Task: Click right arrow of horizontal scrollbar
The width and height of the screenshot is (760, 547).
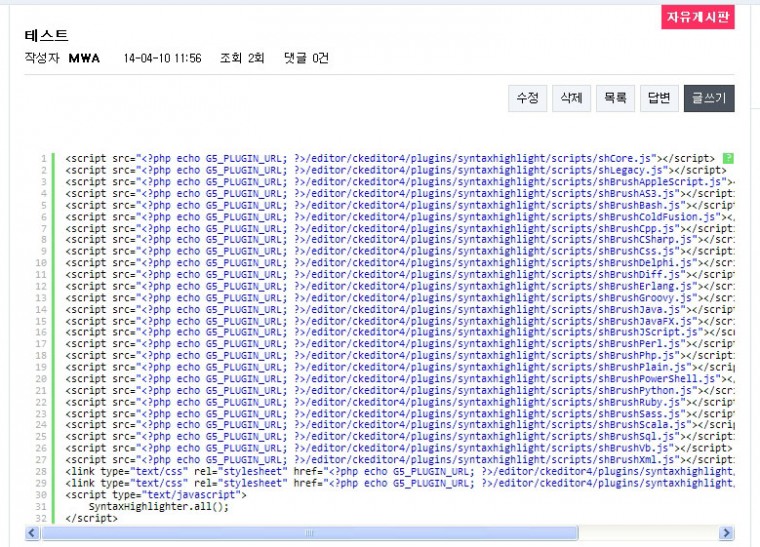Action: click(x=728, y=534)
